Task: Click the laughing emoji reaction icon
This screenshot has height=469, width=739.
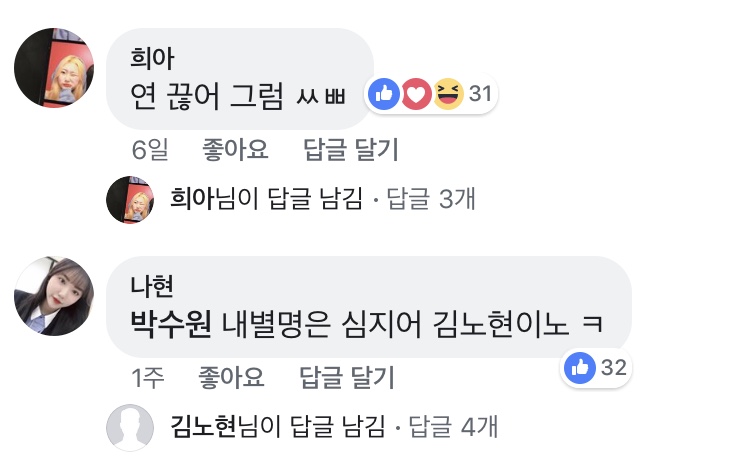Action: (448, 95)
